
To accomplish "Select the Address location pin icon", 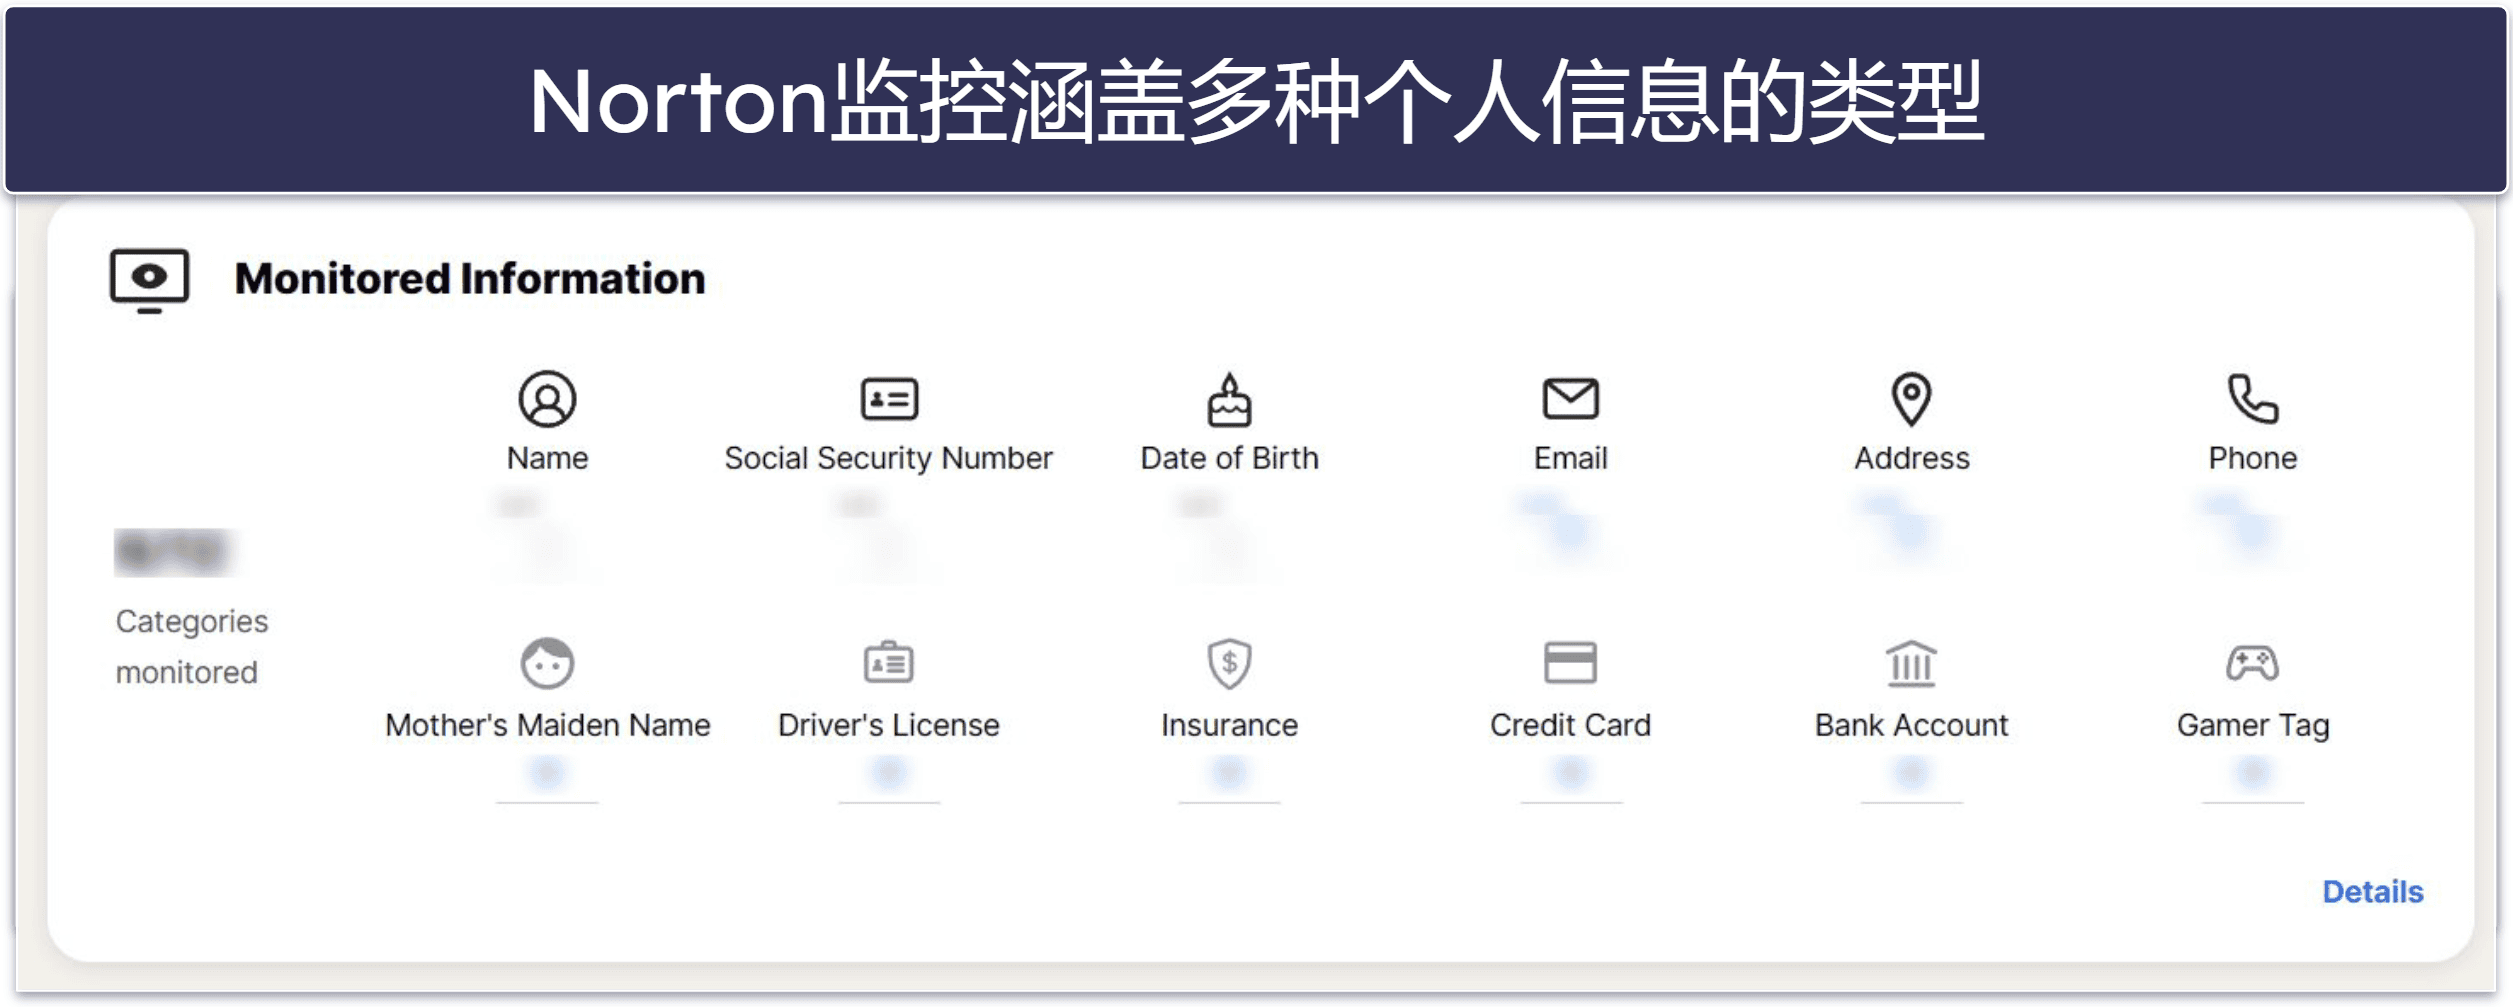I will (1911, 399).
